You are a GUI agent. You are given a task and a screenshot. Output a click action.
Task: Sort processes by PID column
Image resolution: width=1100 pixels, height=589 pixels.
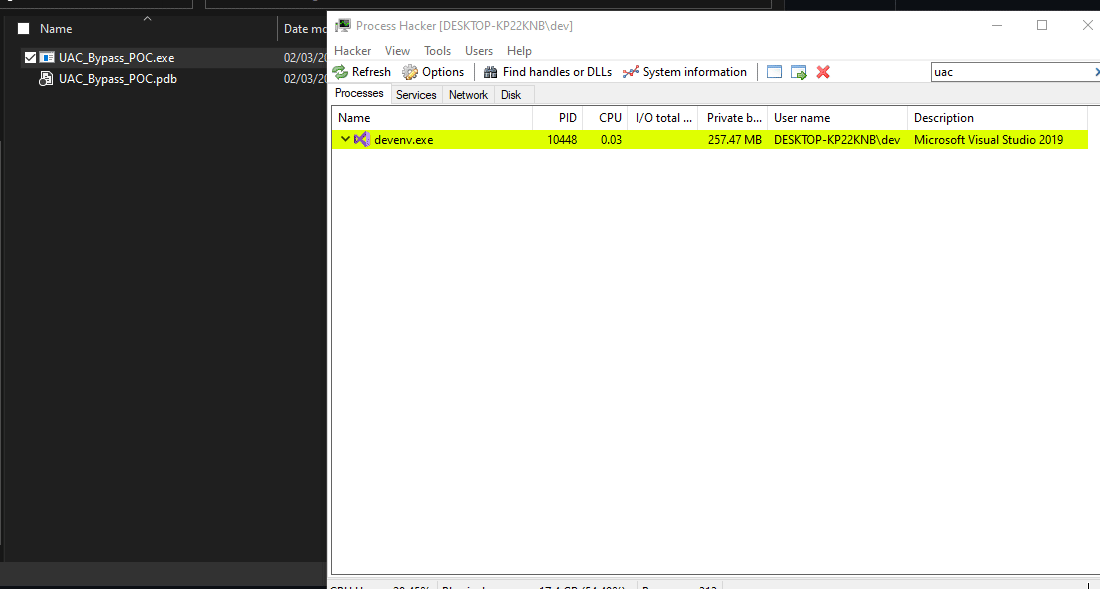coord(558,118)
